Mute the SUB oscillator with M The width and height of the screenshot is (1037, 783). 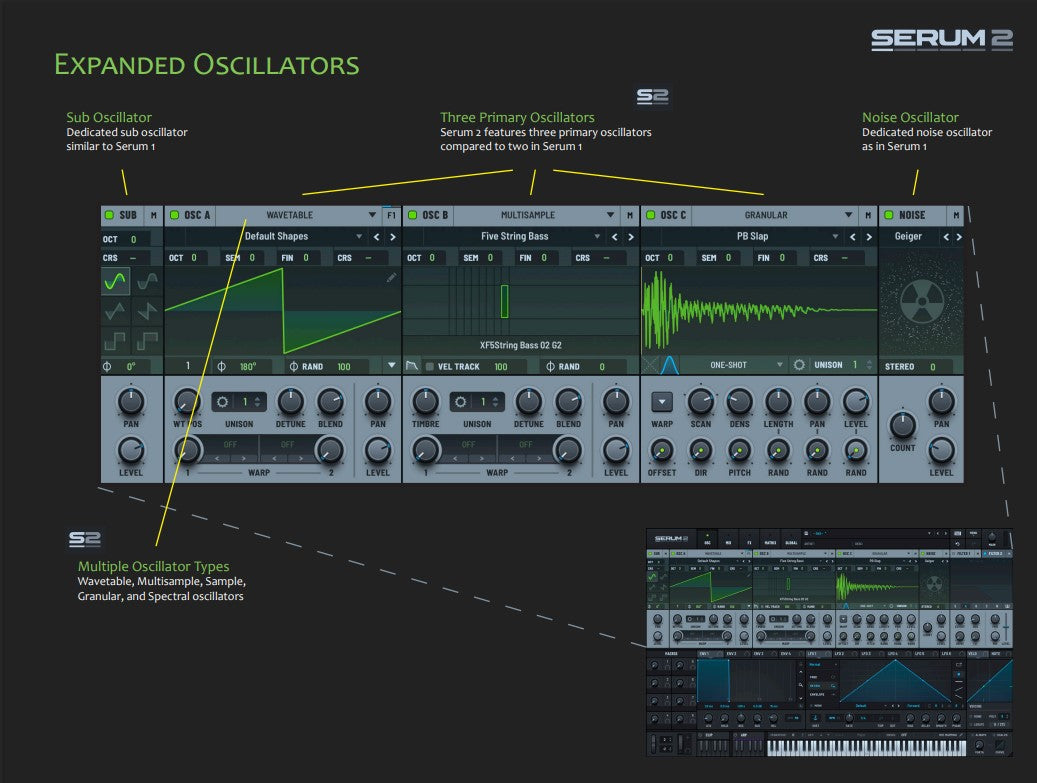pyautogui.click(x=153, y=215)
